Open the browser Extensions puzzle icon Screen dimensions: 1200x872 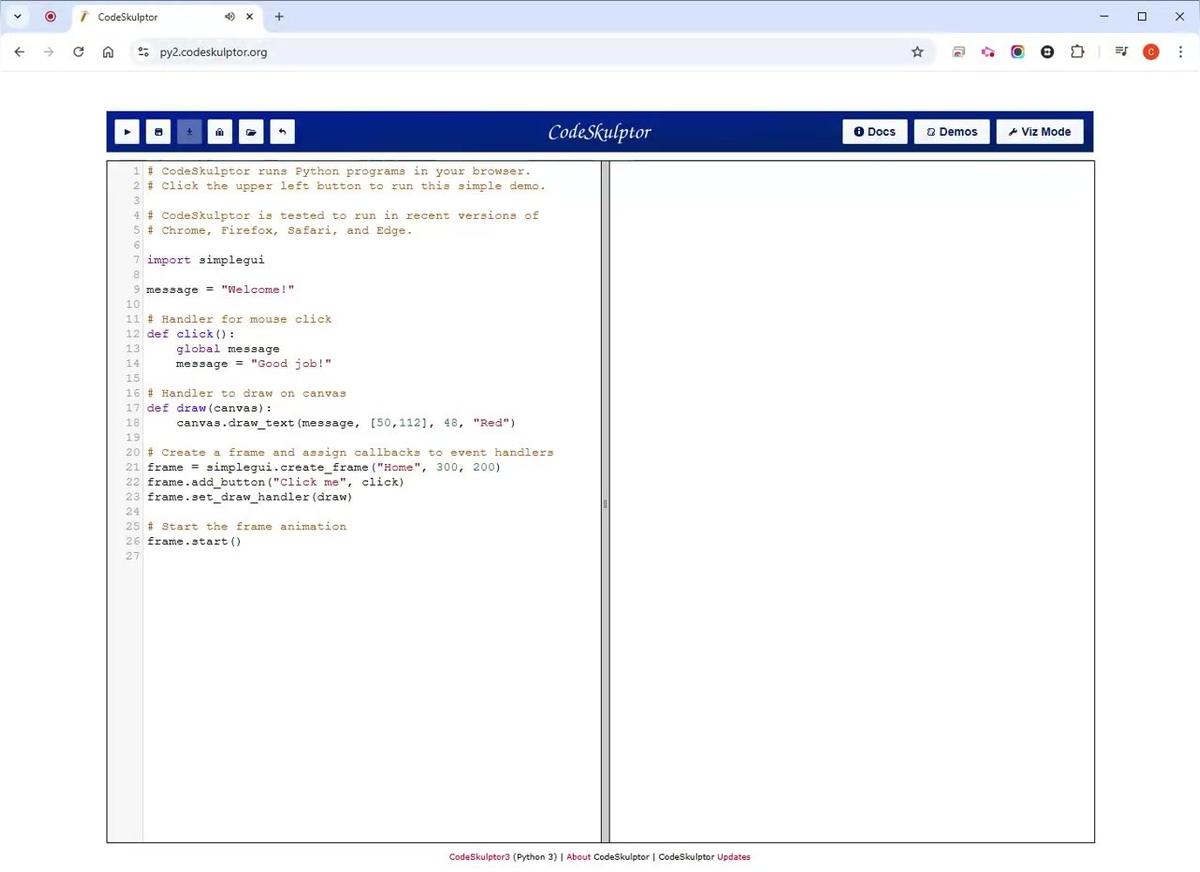[1077, 52]
